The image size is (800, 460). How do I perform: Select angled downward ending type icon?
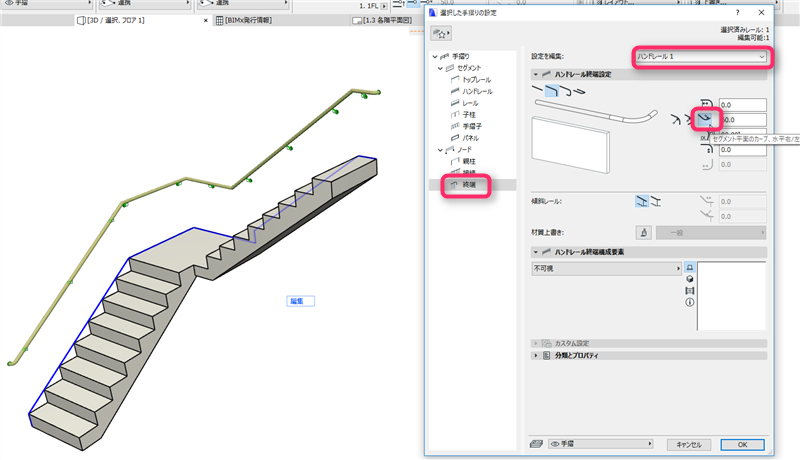[x=552, y=91]
